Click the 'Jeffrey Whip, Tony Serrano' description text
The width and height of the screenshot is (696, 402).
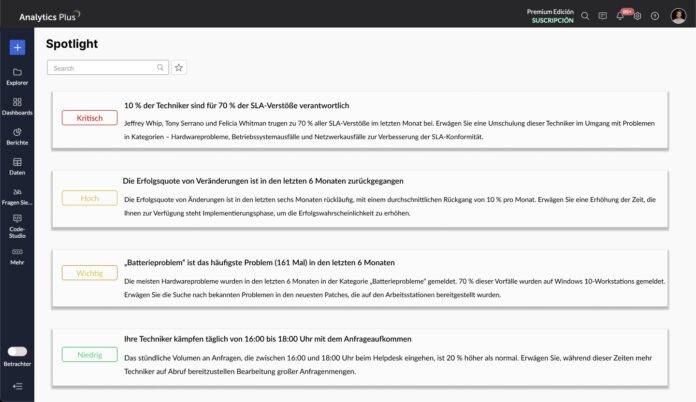389,130
